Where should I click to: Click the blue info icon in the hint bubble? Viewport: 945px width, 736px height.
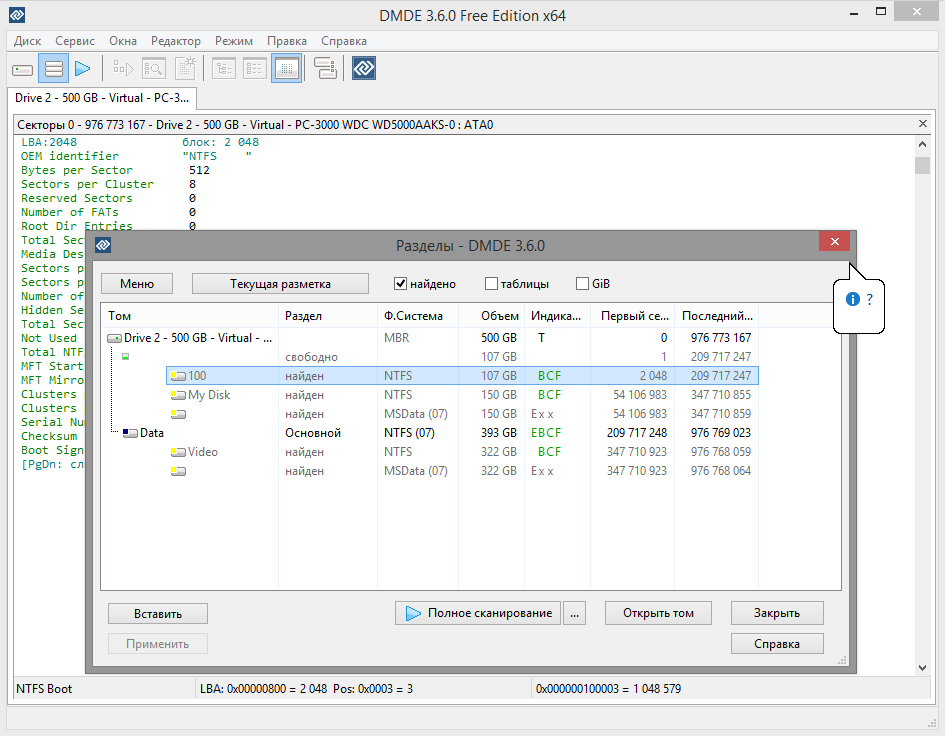tap(852, 299)
